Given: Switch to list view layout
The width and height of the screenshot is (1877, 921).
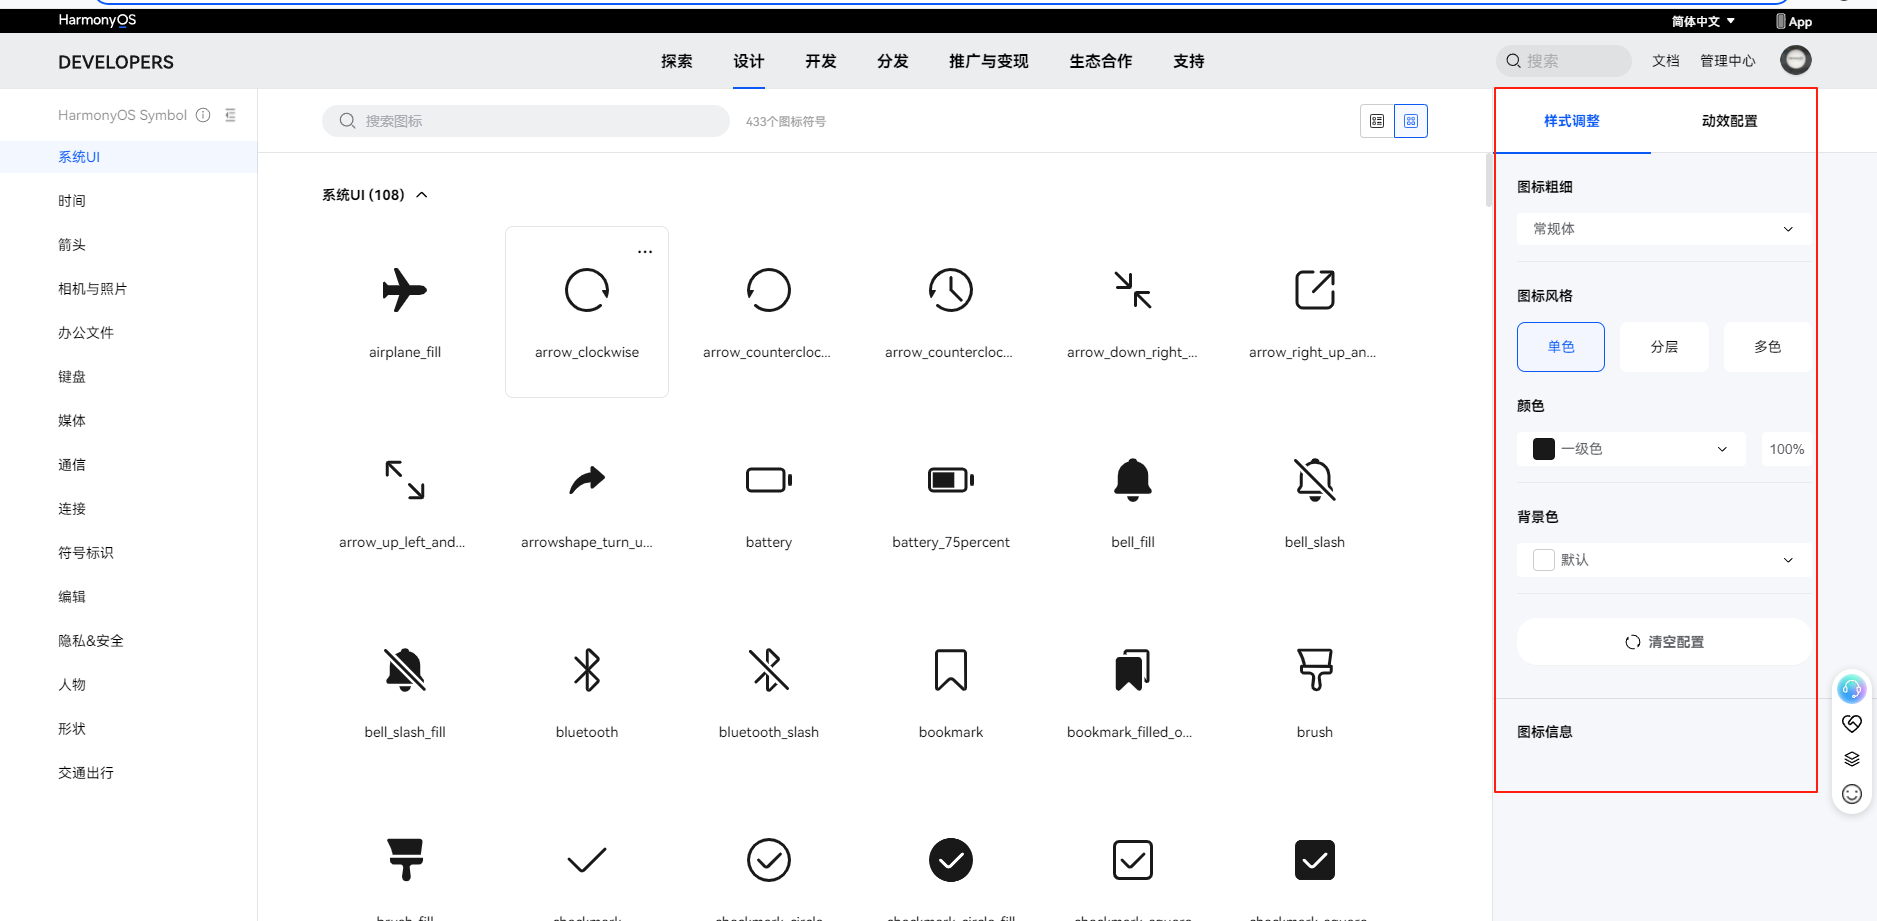Looking at the screenshot, I should [x=1377, y=121].
